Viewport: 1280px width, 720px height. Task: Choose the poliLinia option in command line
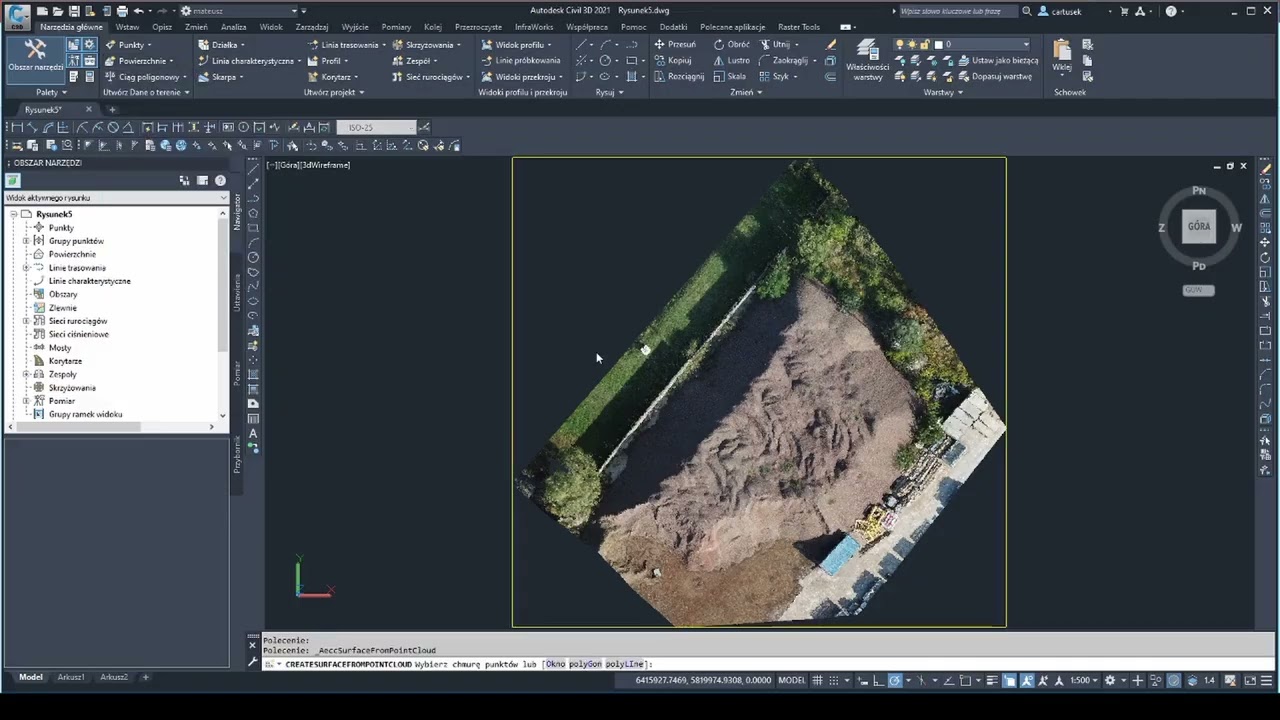tap(625, 664)
